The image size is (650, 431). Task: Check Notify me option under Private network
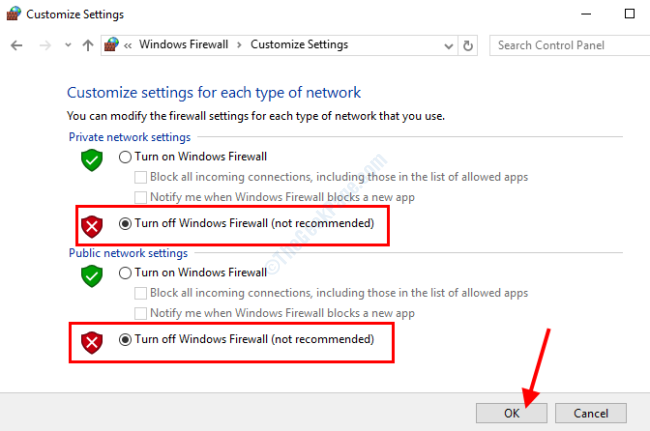tap(141, 197)
